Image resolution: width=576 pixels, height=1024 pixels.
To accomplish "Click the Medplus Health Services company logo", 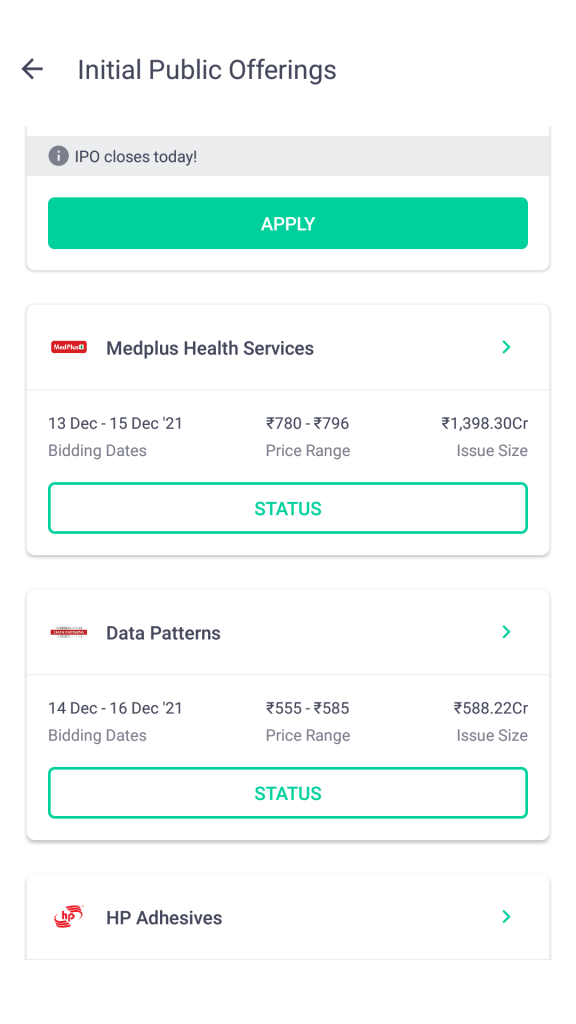I will click(x=68, y=347).
